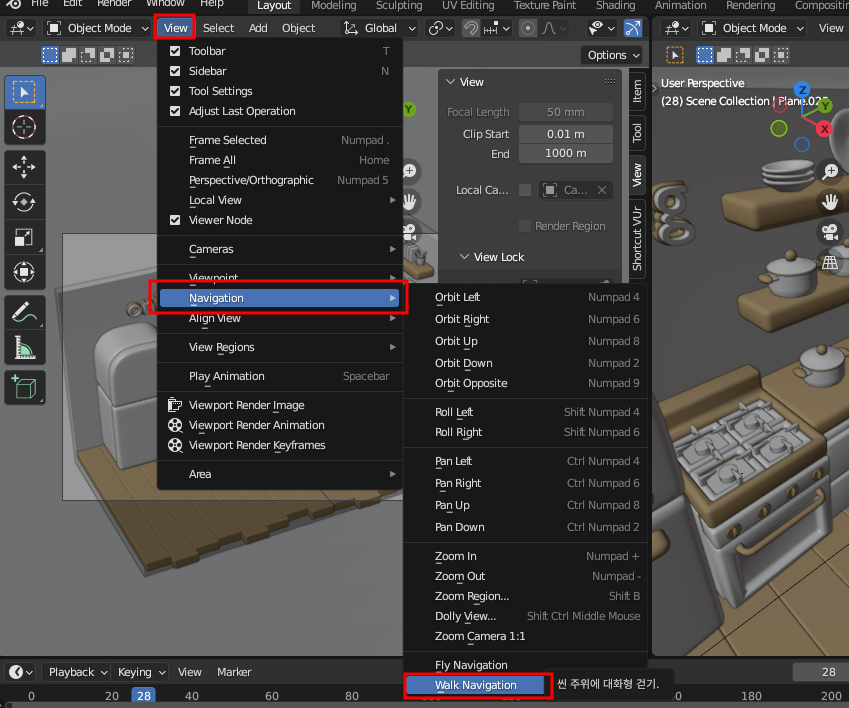The height and width of the screenshot is (708, 849).
Task: Open the Tool sidebar tab
Action: (x=637, y=133)
